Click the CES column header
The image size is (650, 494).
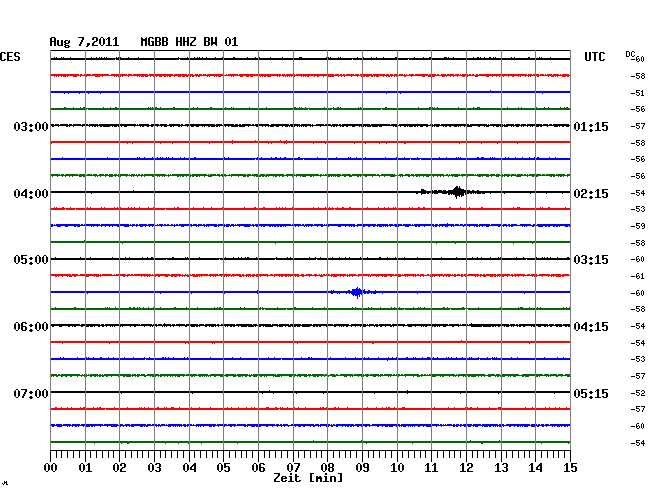coord(10,57)
